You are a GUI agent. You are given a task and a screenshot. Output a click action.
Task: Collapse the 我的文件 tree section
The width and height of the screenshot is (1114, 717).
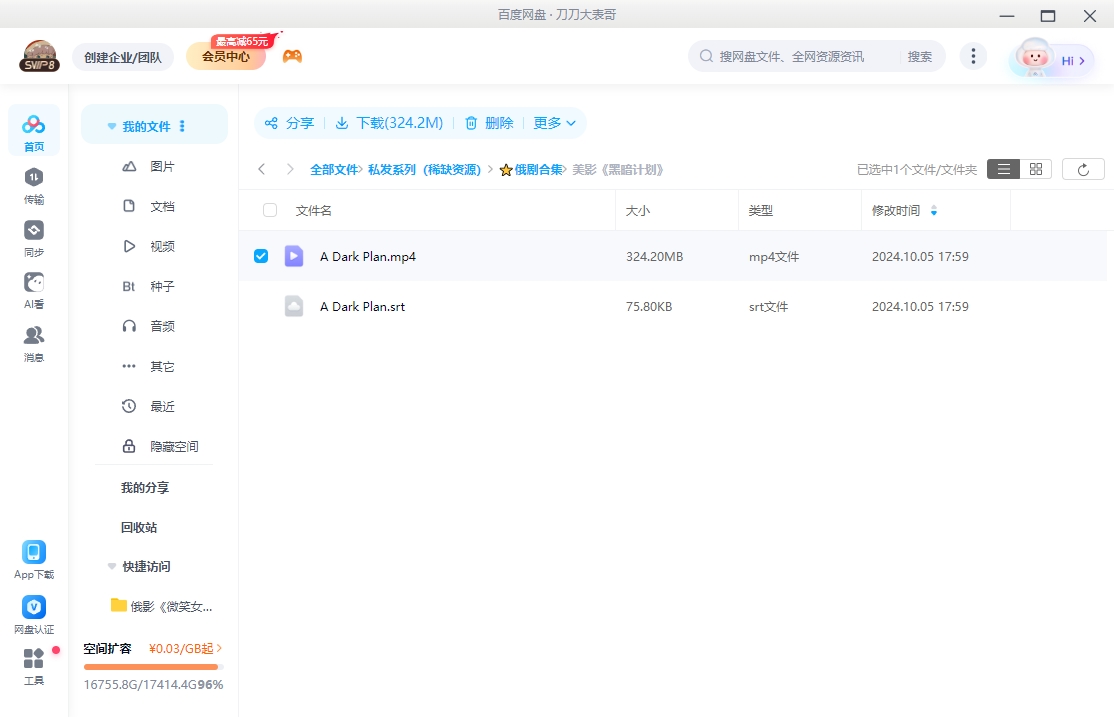pos(112,127)
